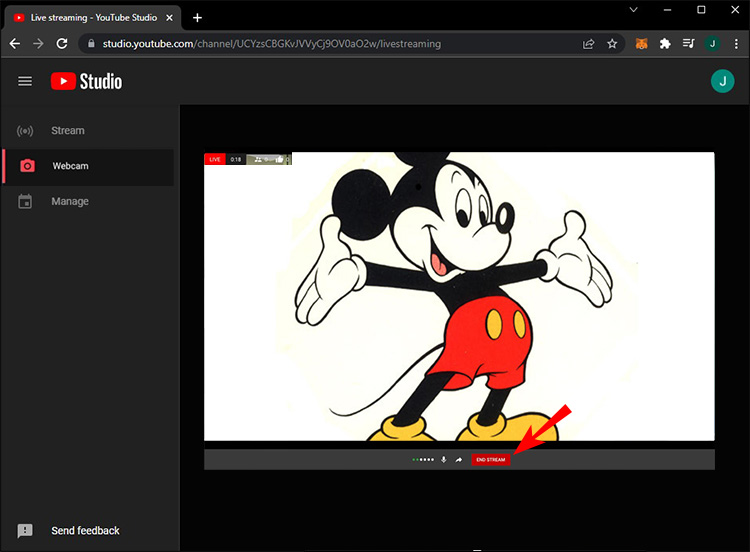Open the browser Extensions puzzle icon
750x552 pixels.
(x=665, y=44)
